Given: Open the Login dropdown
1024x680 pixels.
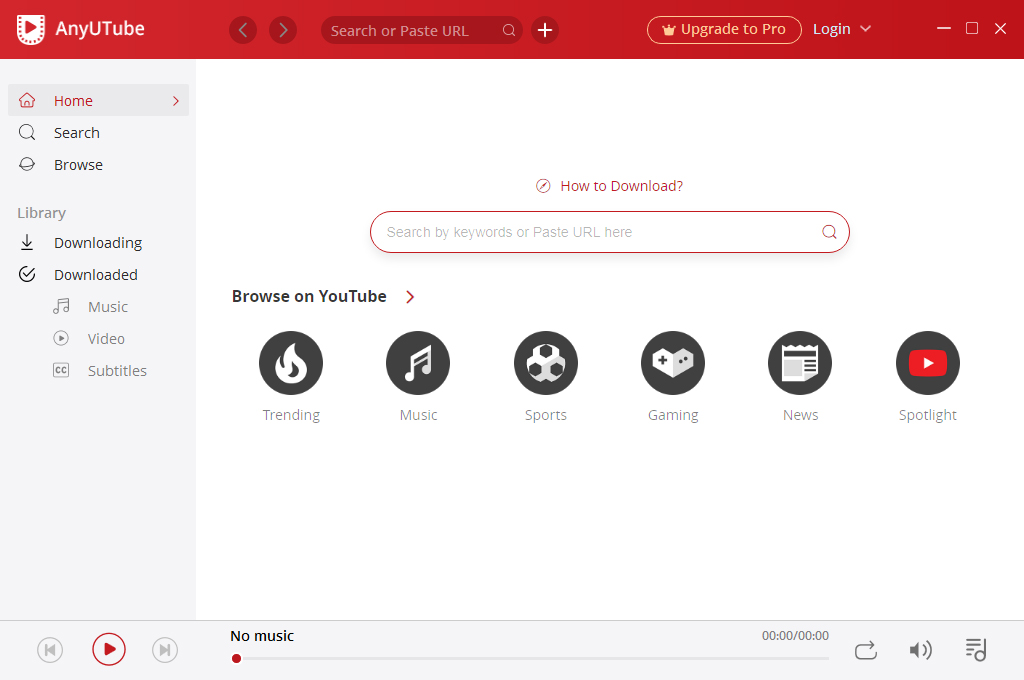Looking at the screenshot, I should tap(842, 29).
